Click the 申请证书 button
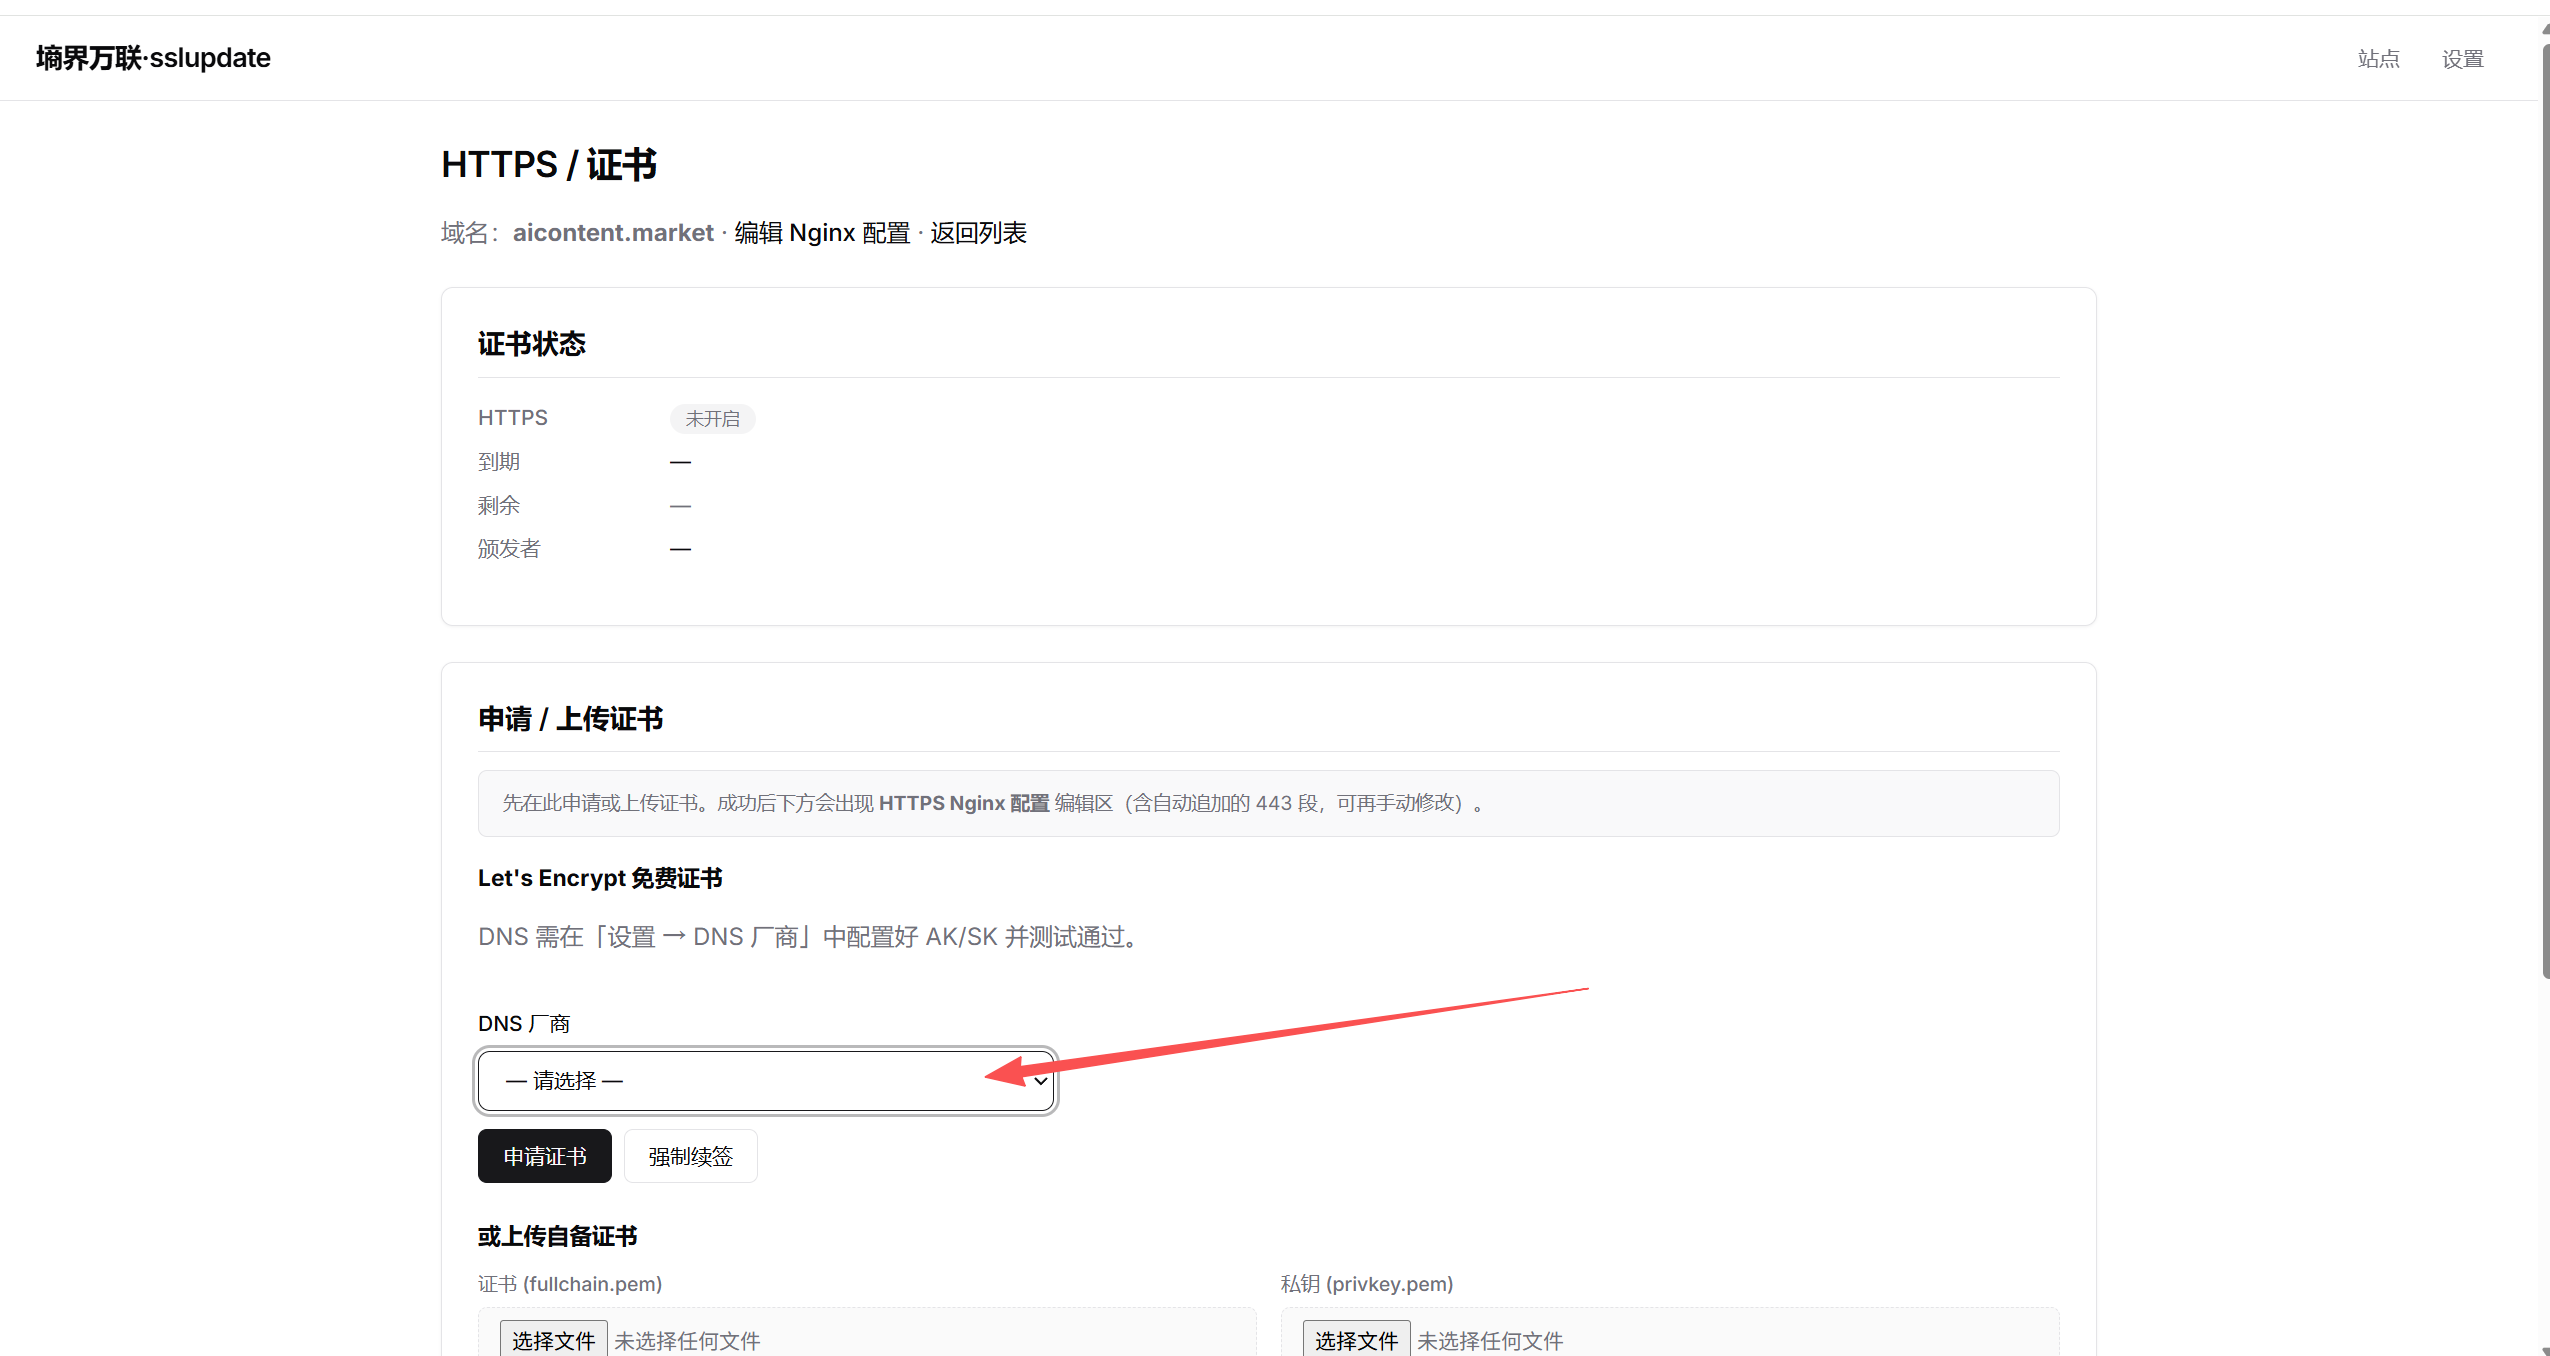This screenshot has width=2550, height=1356. [x=545, y=1156]
